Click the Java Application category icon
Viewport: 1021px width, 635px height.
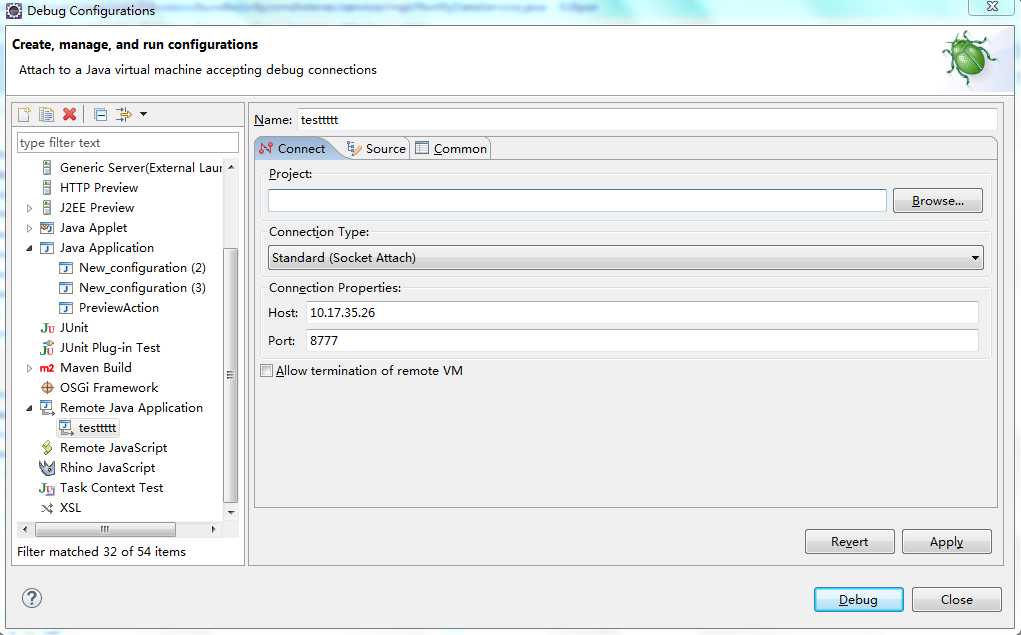(x=47, y=248)
